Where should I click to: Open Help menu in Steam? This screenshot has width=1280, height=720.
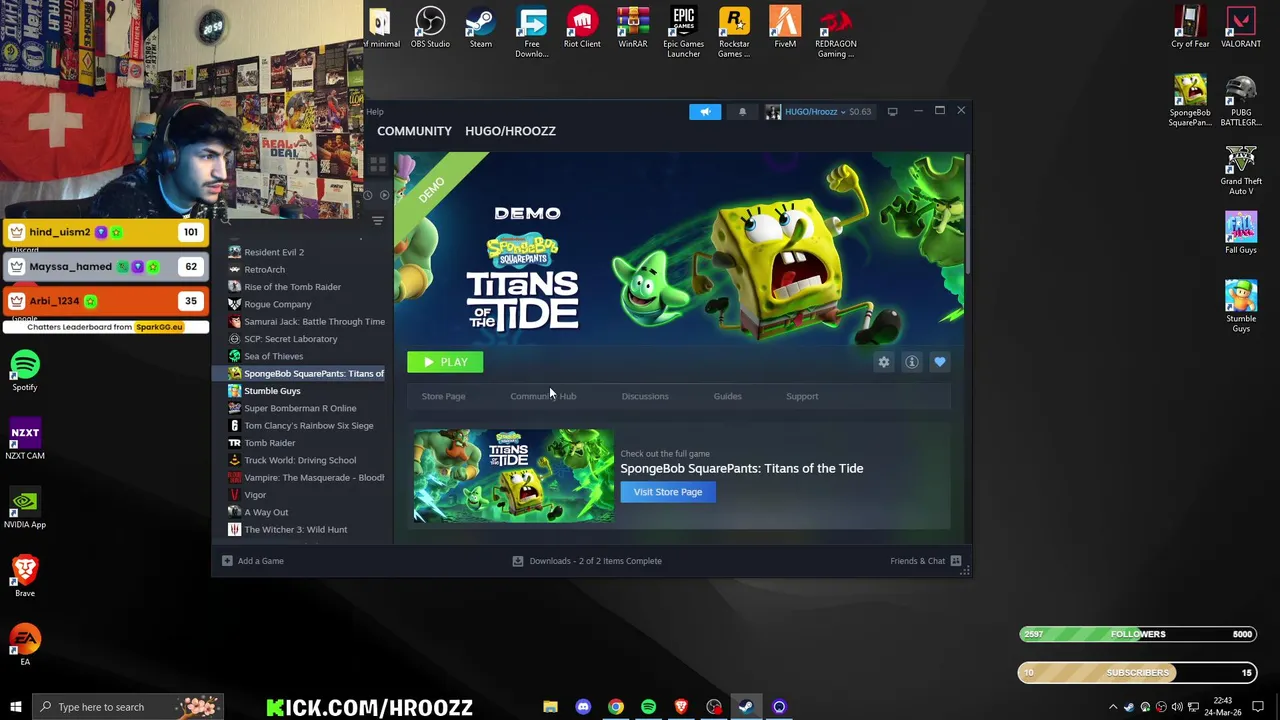pyautogui.click(x=374, y=111)
